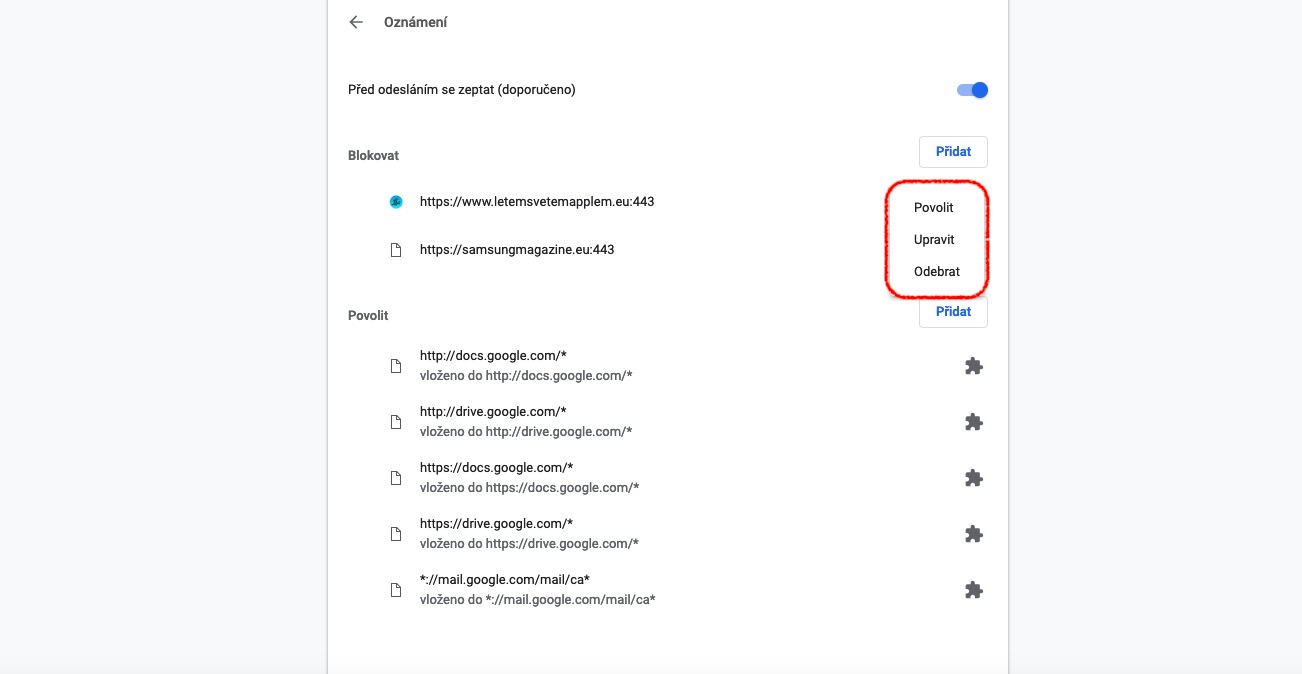Click the back arrow to leave Oznámení settings
This screenshot has width=1302, height=674.
point(356,22)
